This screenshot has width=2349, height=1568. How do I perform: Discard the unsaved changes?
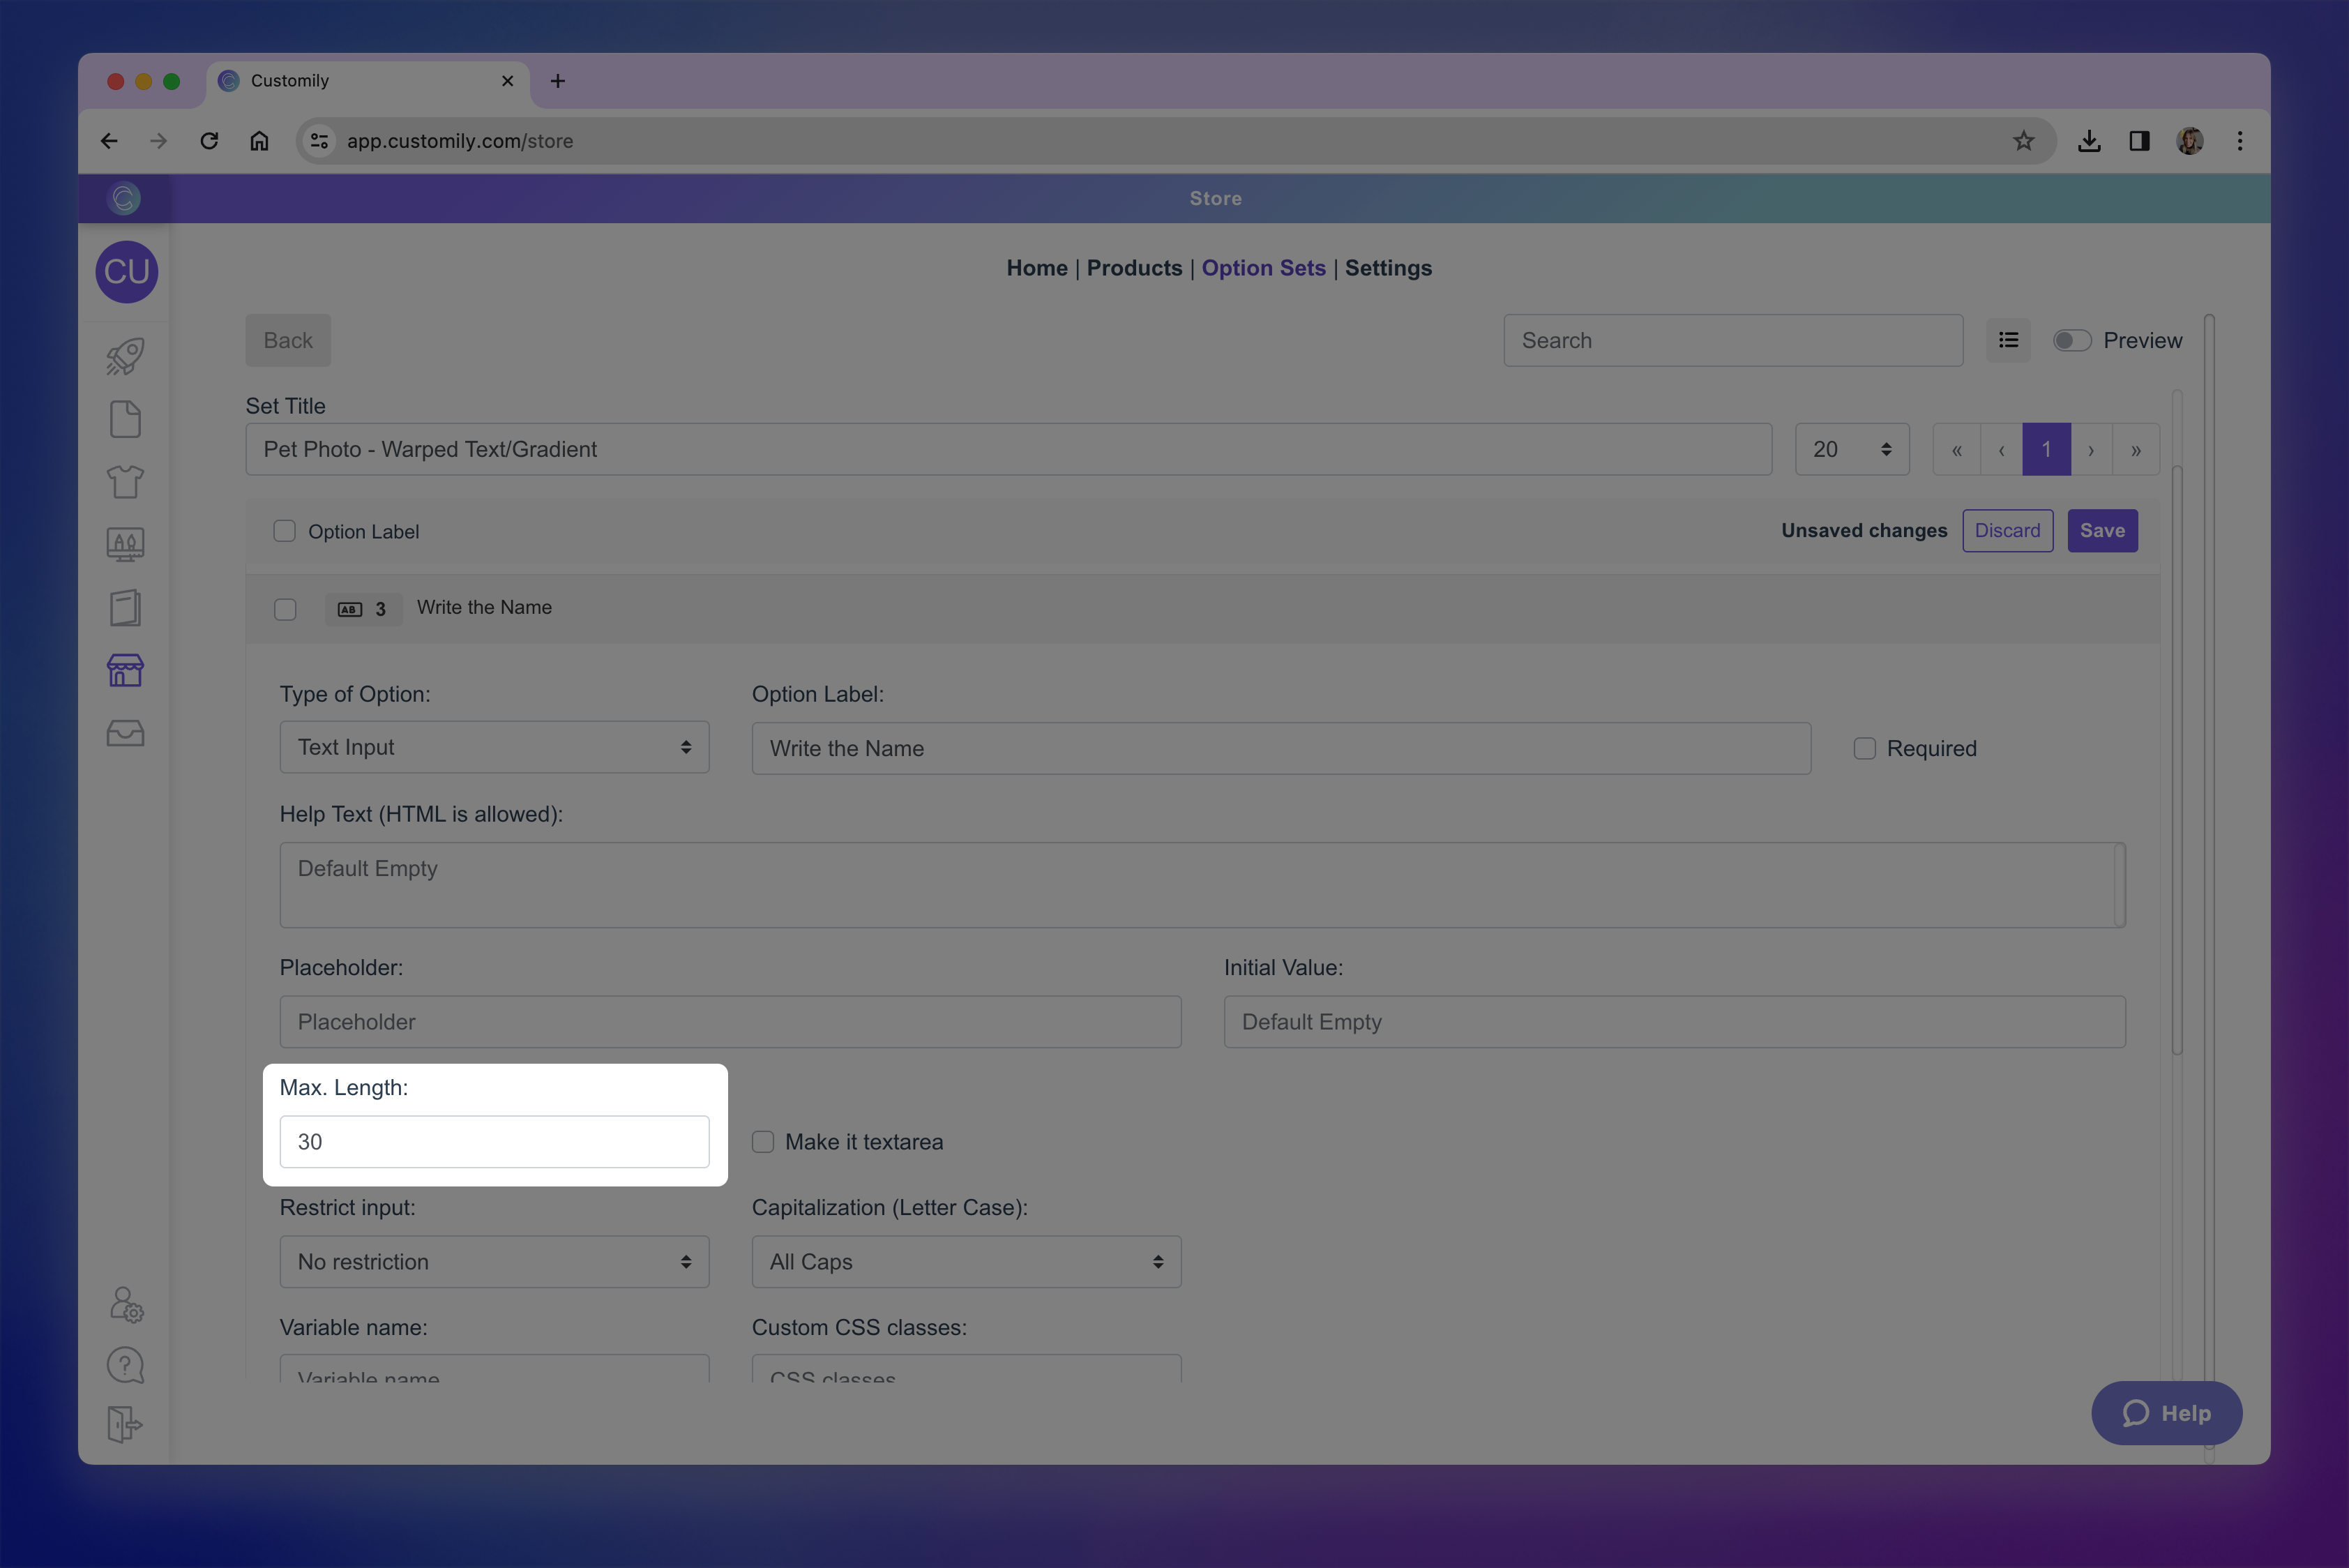pyautogui.click(x=2007, y=530)
